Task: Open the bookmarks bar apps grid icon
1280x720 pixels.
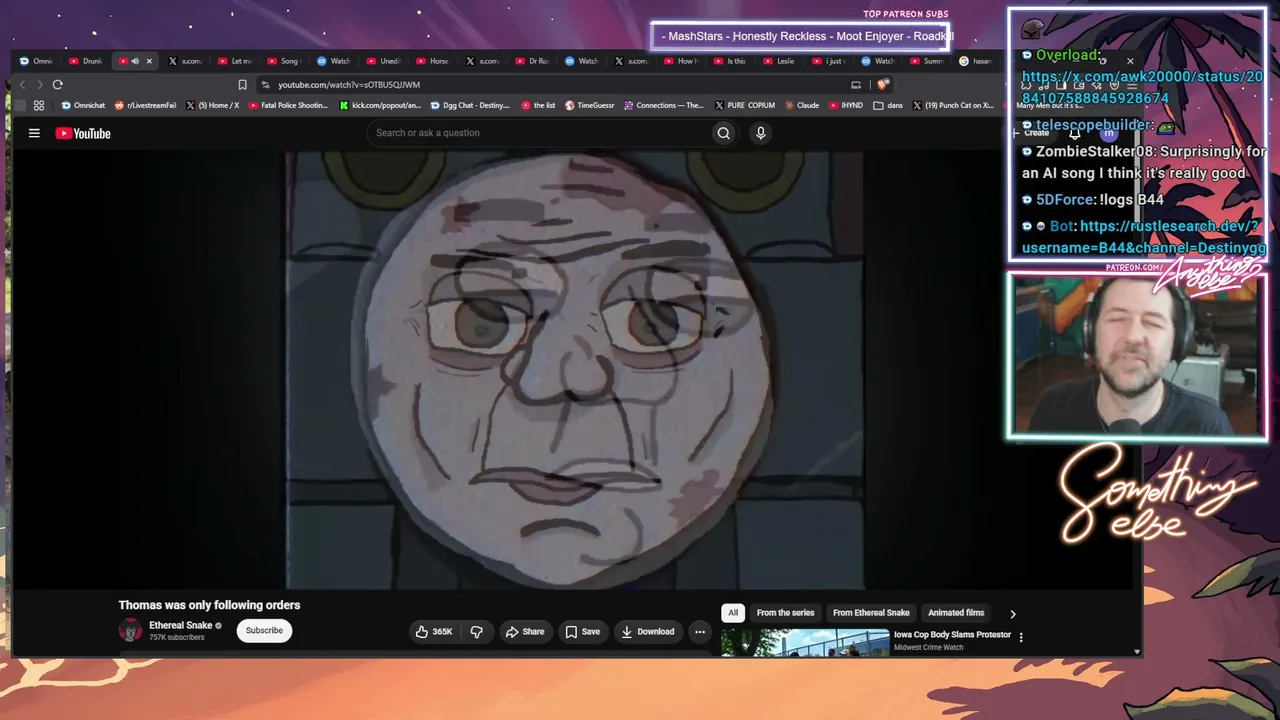Action: point(39,105)
